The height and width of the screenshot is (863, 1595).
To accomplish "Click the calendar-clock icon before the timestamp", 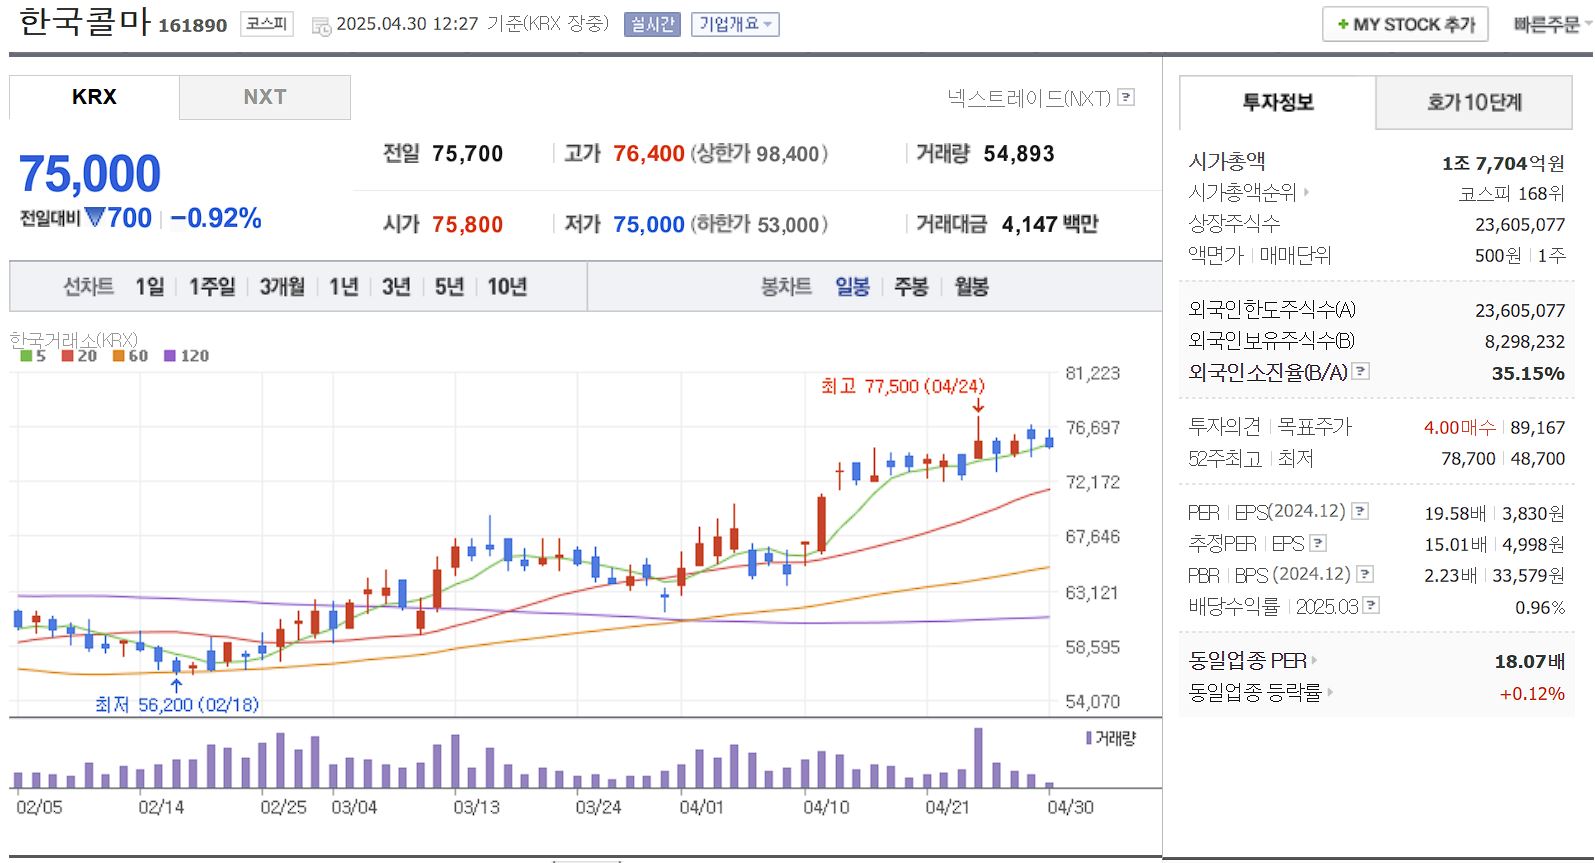I will (x=321, y=26).
